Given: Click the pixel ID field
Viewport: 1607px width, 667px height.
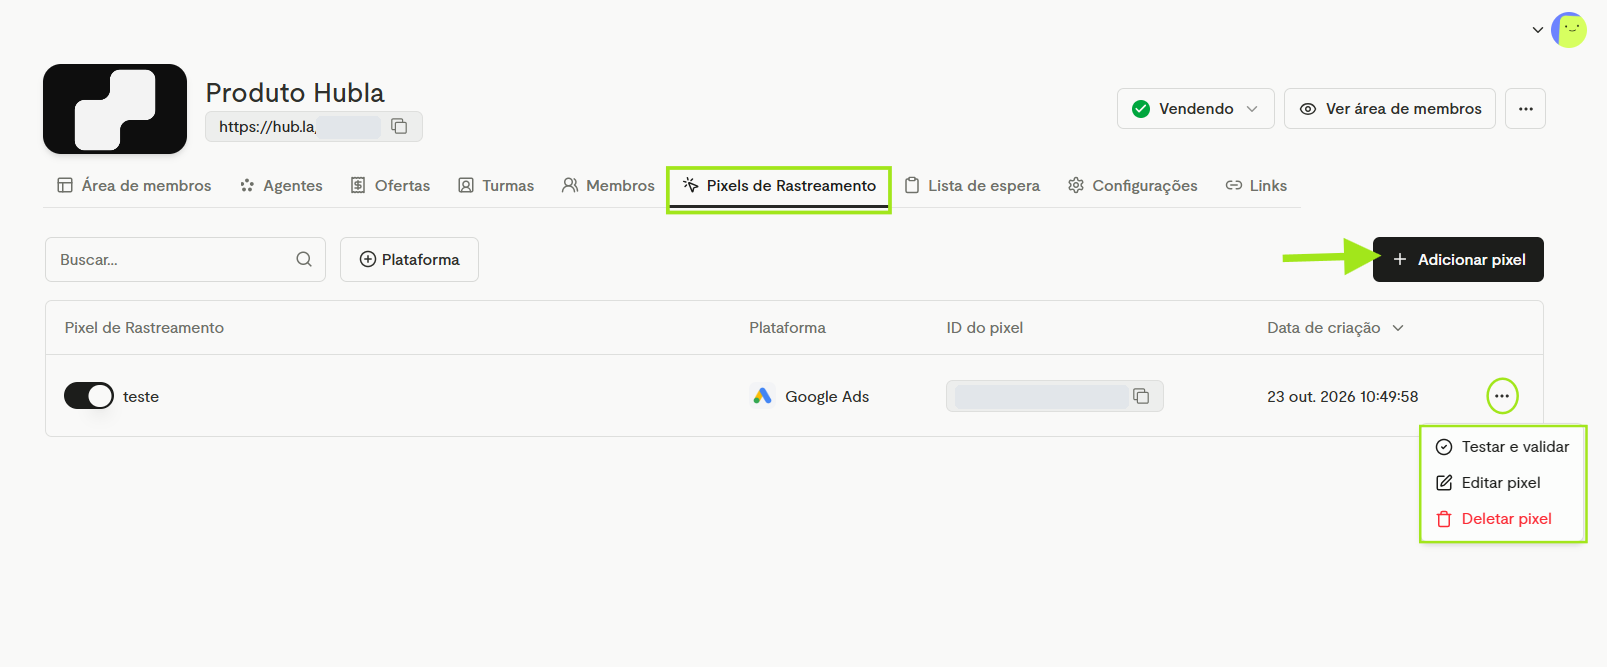Looking at the screenshot, I should coord(1055,396).
